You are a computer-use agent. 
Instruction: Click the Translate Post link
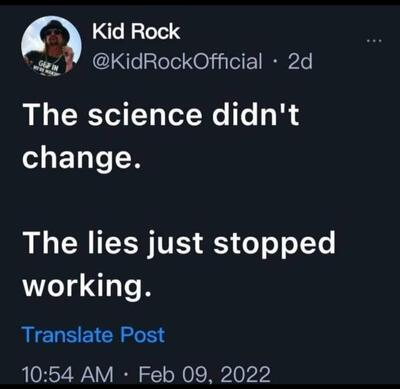click(93, 335)
